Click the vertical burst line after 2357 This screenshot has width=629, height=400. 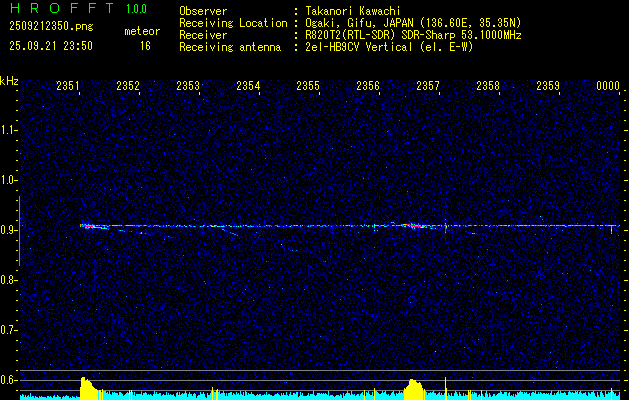(x=445, y=226)
